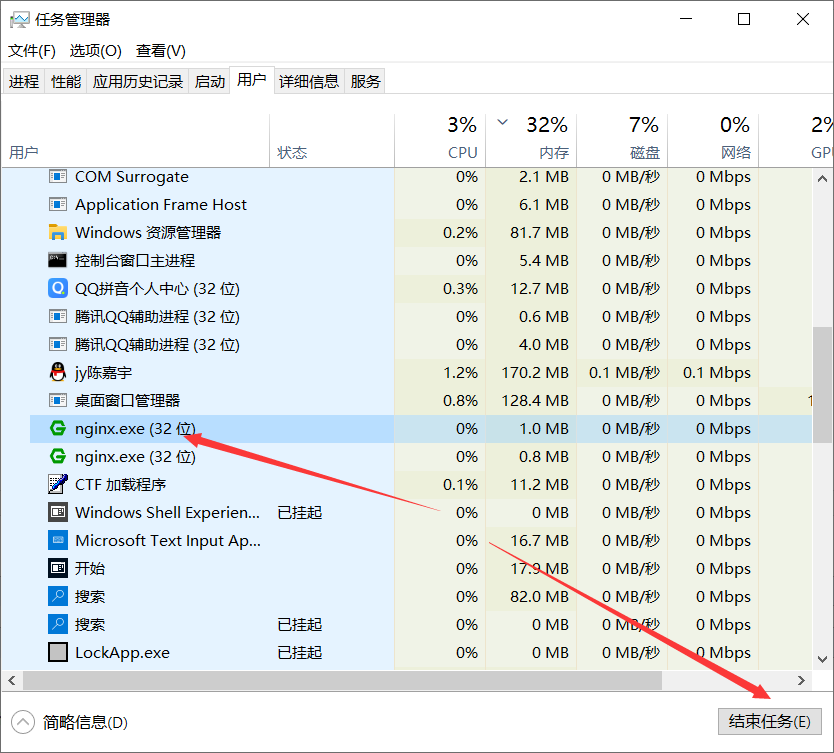
Task: Click 已挂起 status of LockApp.exe
Action: click(x=300, y=652)
